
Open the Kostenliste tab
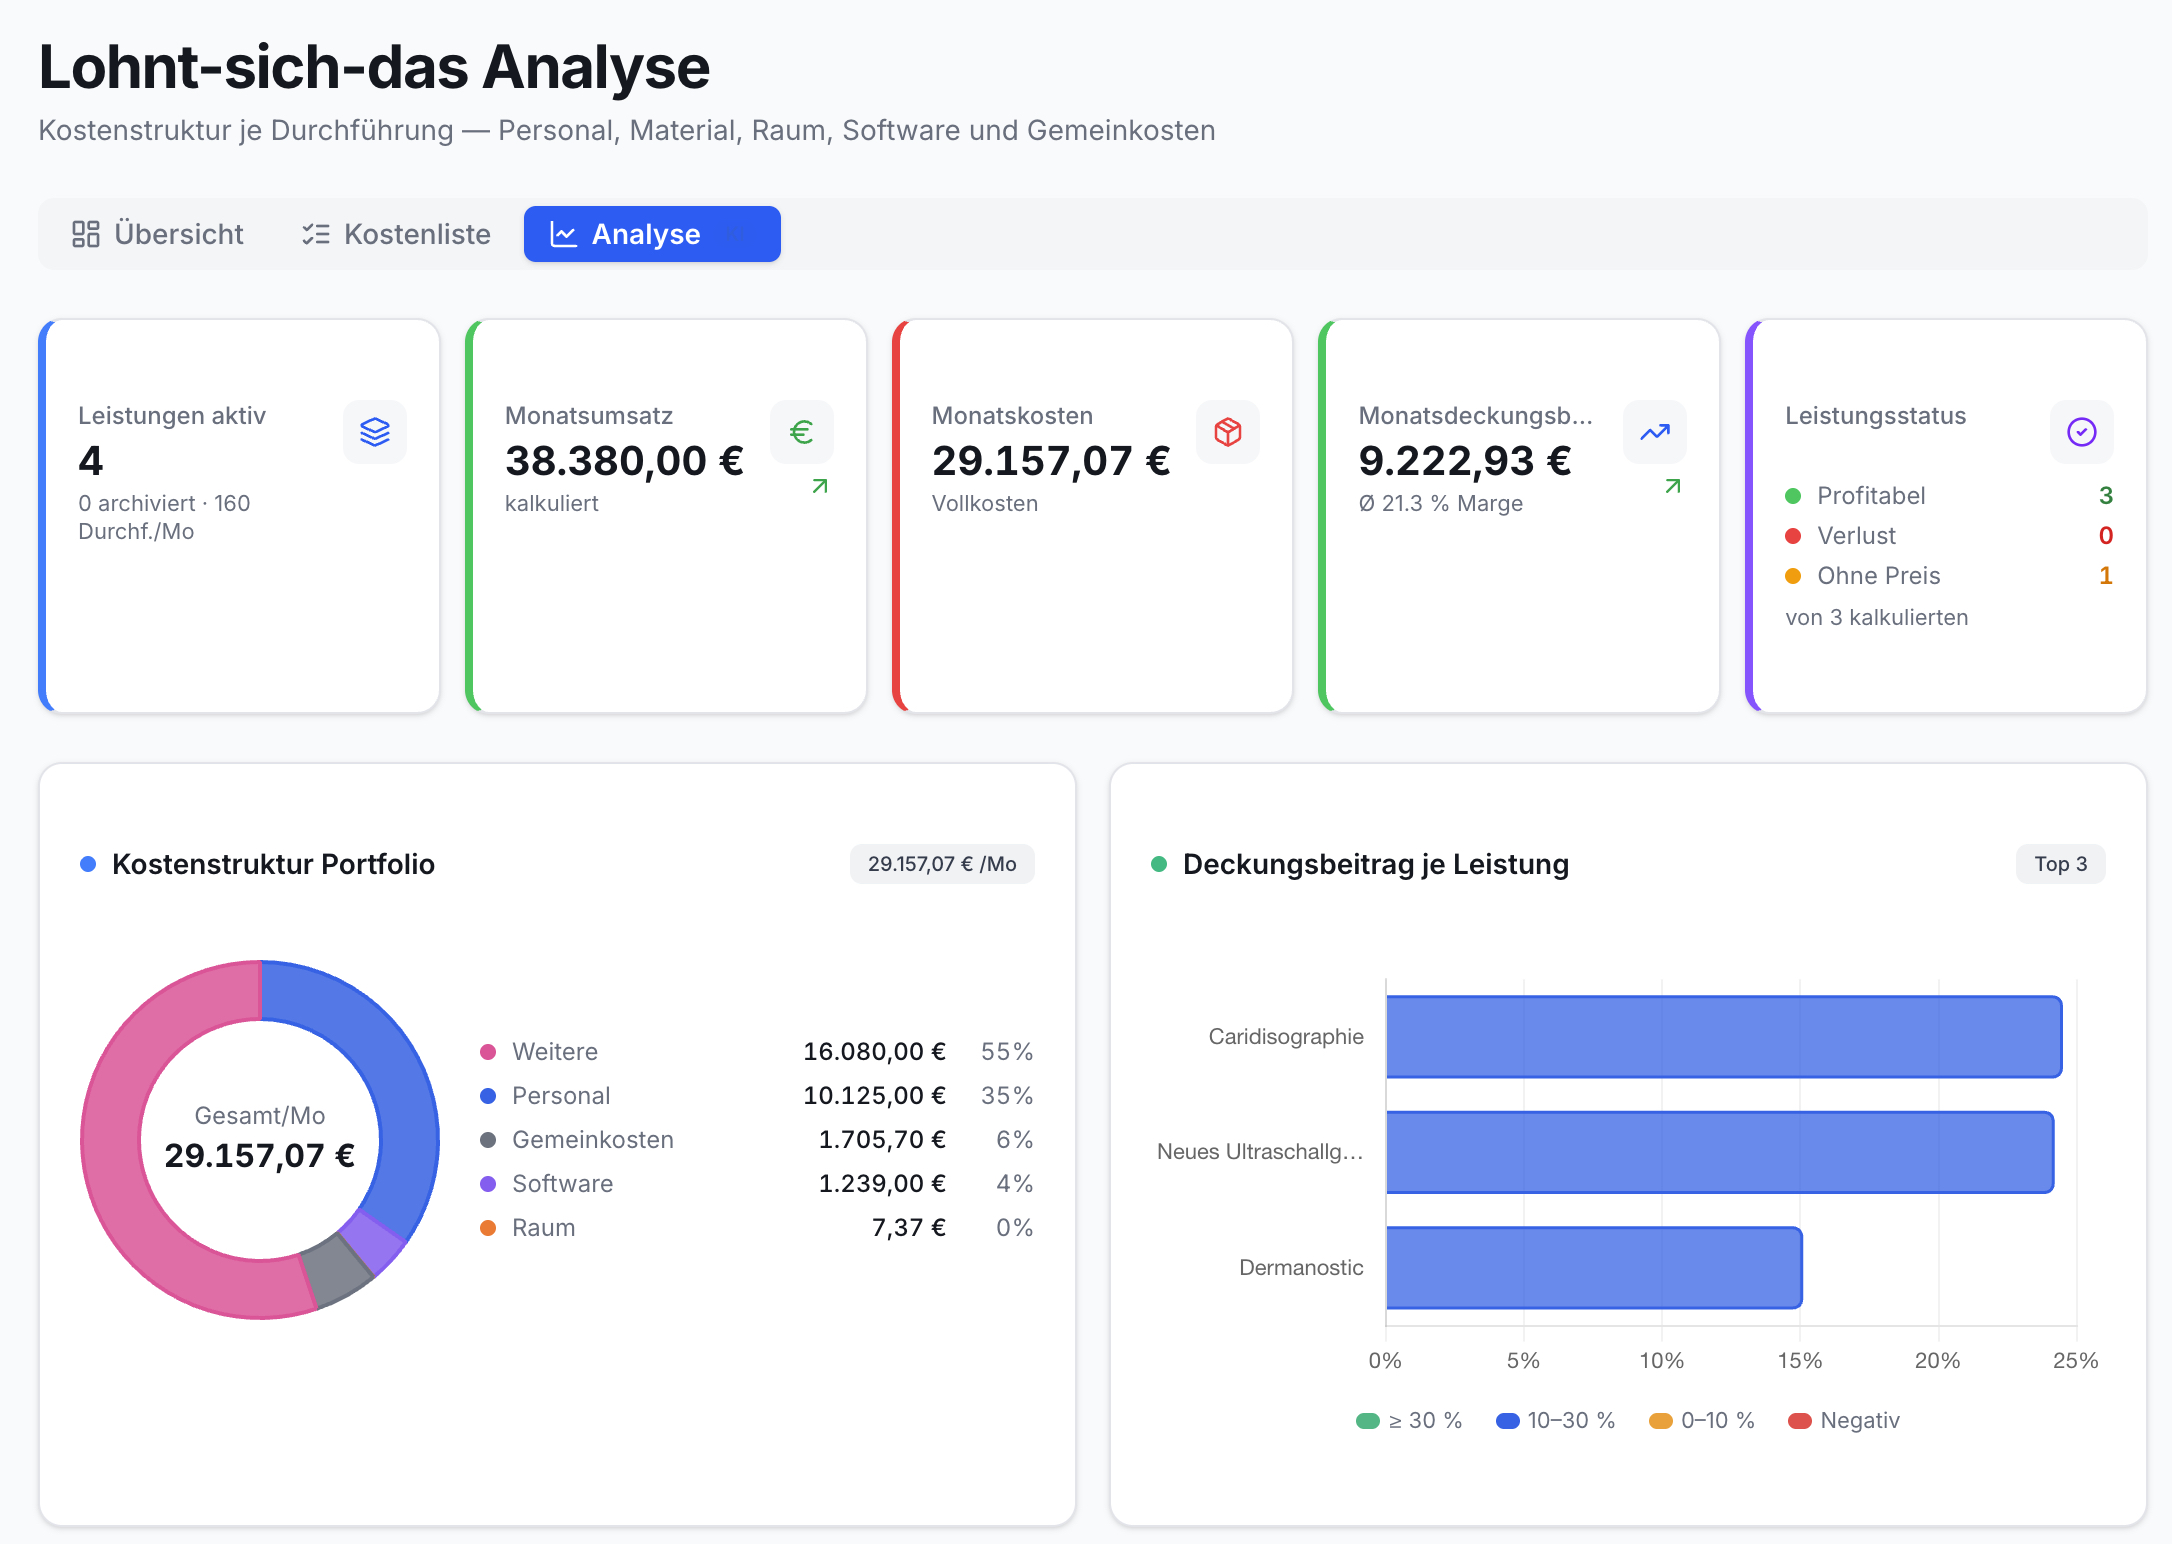[x=396, y=234]
